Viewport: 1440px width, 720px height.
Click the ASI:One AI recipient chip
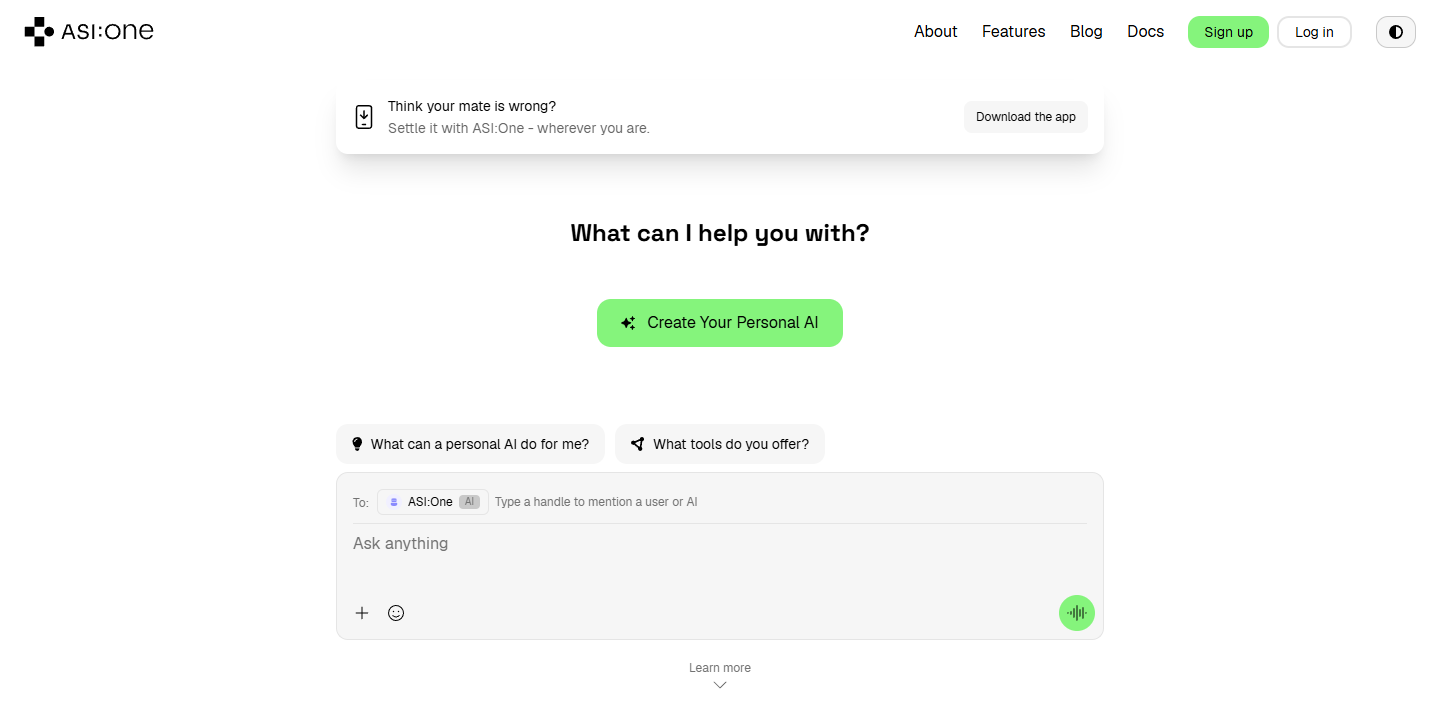click(x=433, y=502)
